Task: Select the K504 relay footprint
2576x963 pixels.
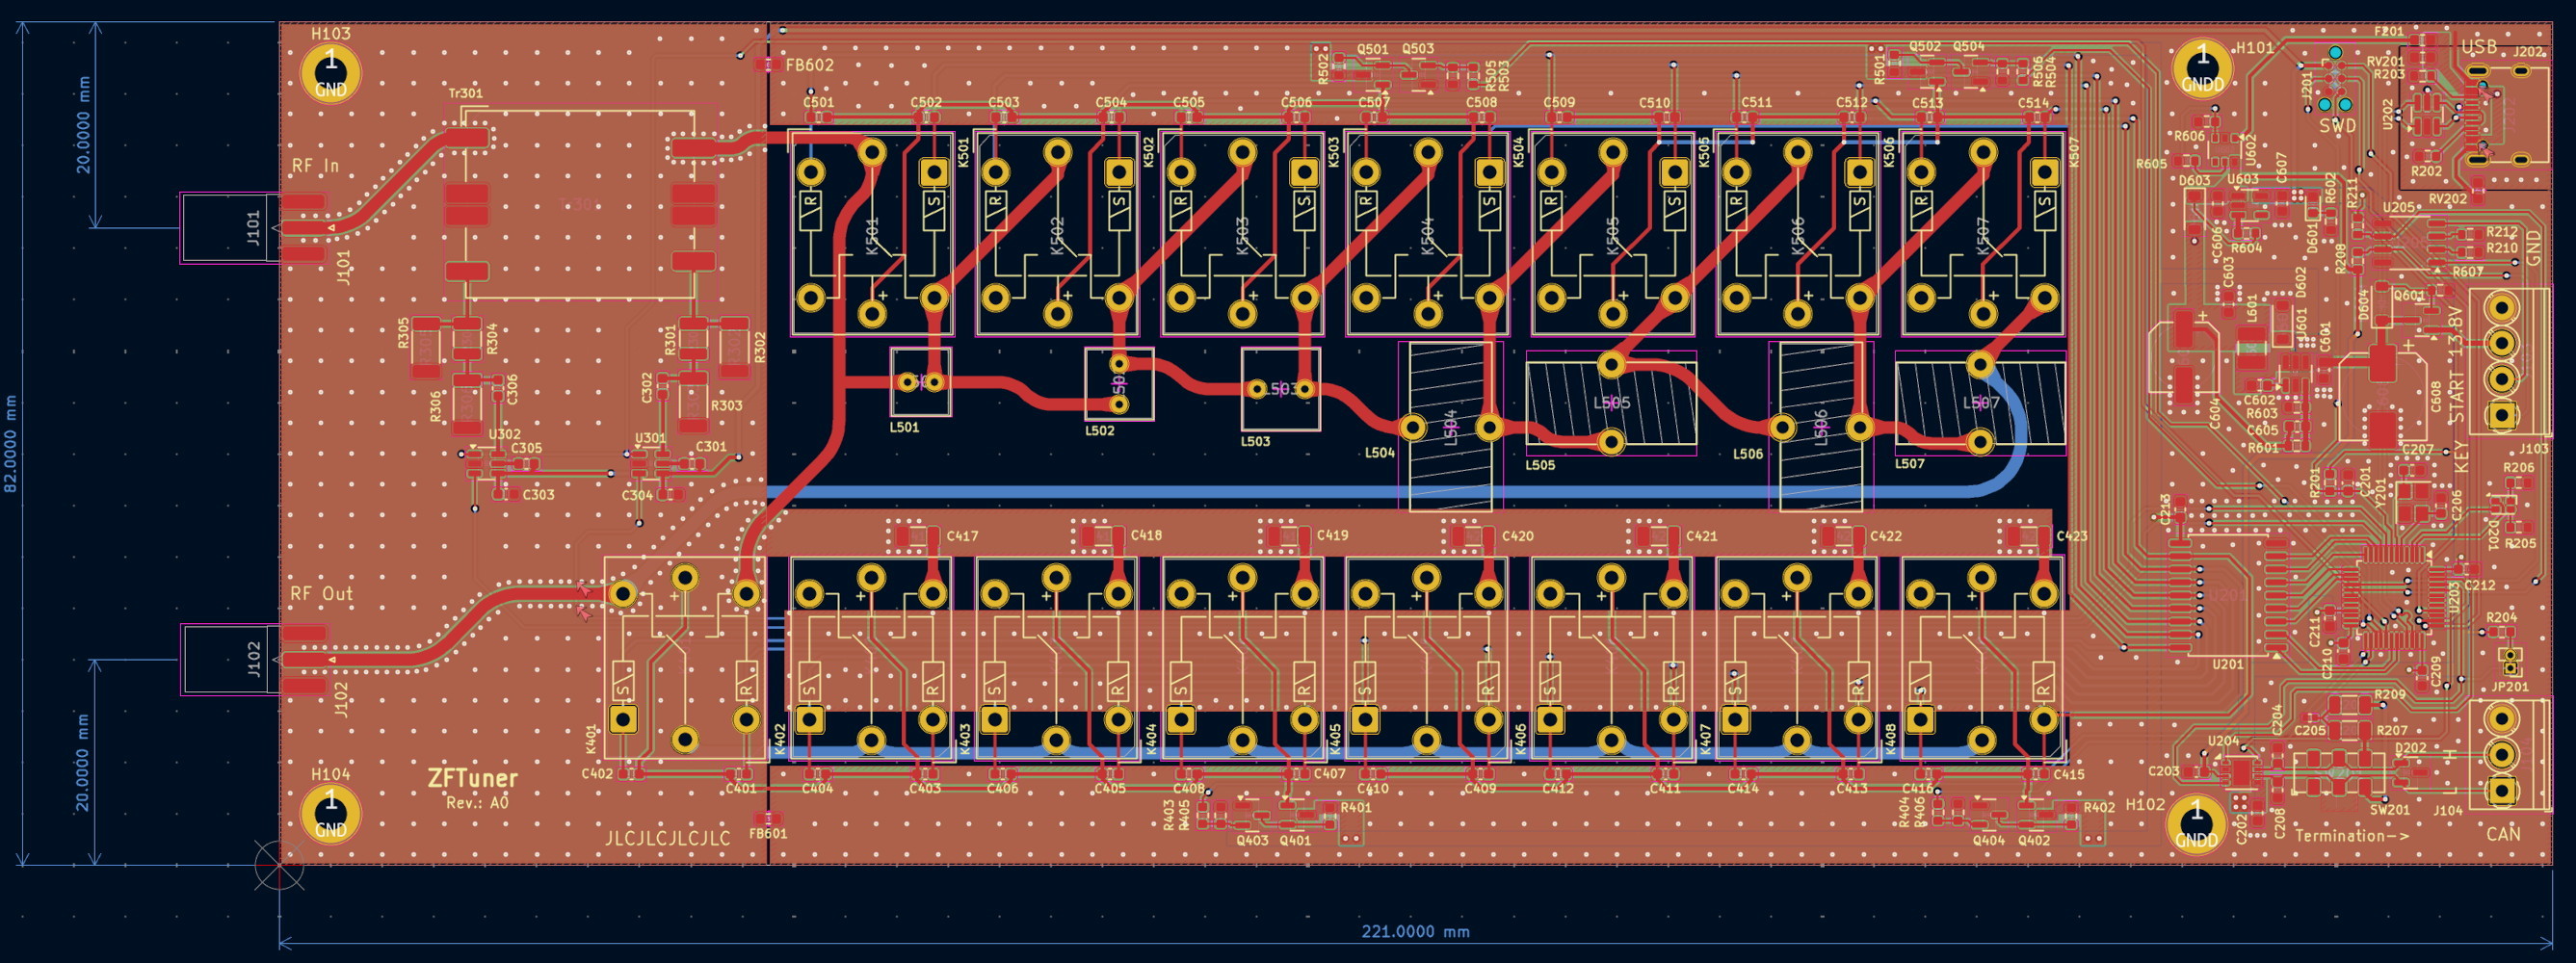Action: pyautogui.click(x=1427, y=233)
